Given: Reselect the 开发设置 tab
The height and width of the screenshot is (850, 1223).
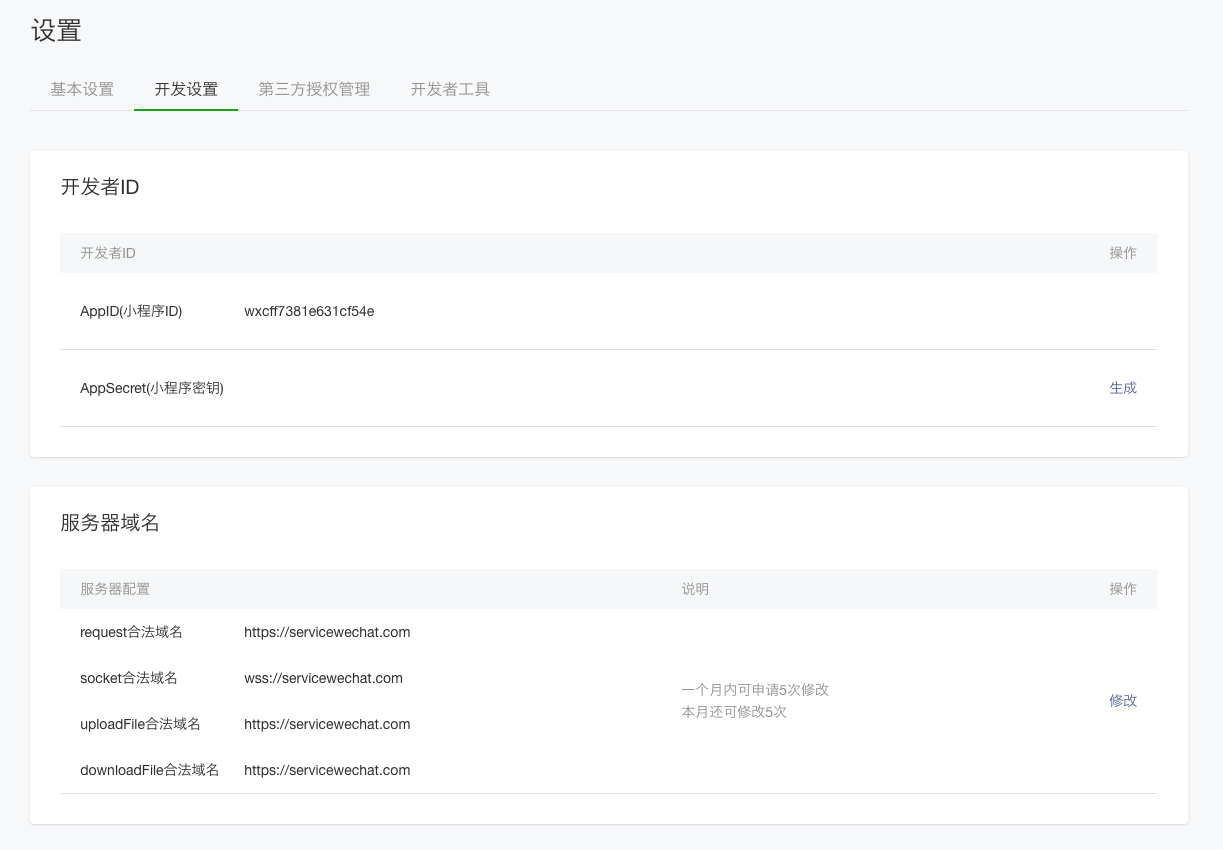Looking at the screenshot, I should (x=185, y=89).
